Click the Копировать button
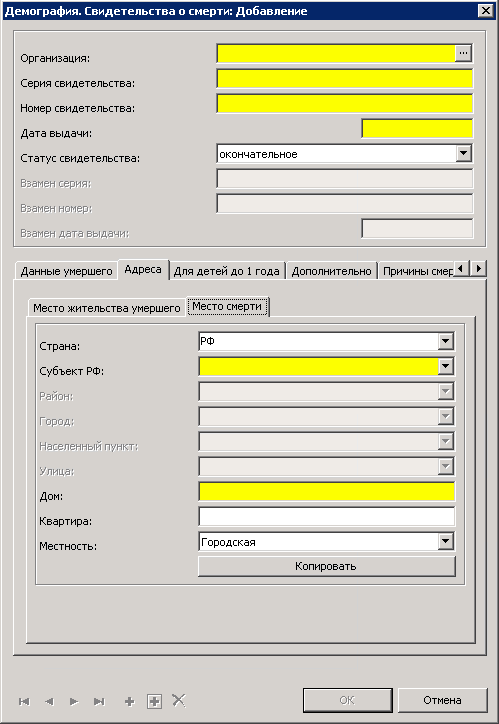This screenshot has width=499, height=724. tap(327, 566)
